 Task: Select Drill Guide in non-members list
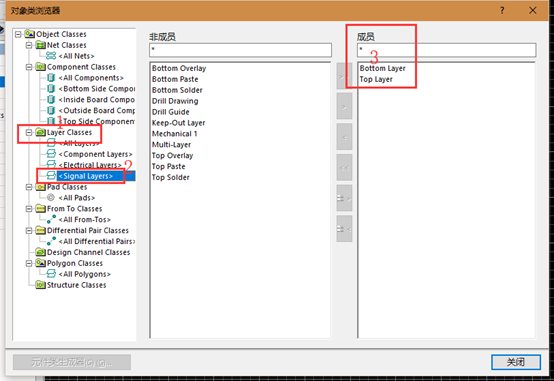pos(171,112)
